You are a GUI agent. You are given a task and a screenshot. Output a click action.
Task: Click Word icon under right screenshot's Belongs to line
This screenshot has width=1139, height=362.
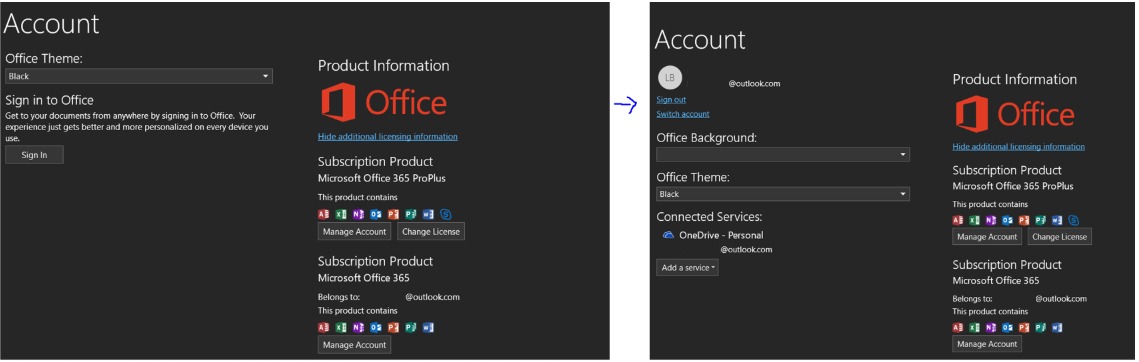[x=1057, y=328]
